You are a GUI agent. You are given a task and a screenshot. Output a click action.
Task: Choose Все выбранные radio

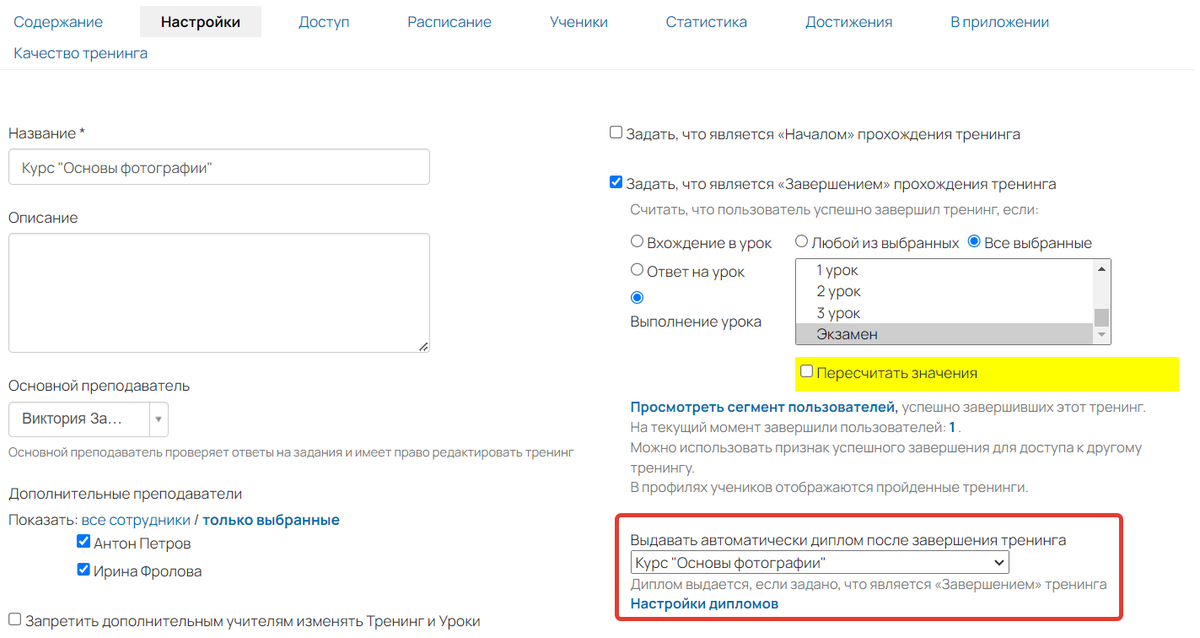(974, 241)
